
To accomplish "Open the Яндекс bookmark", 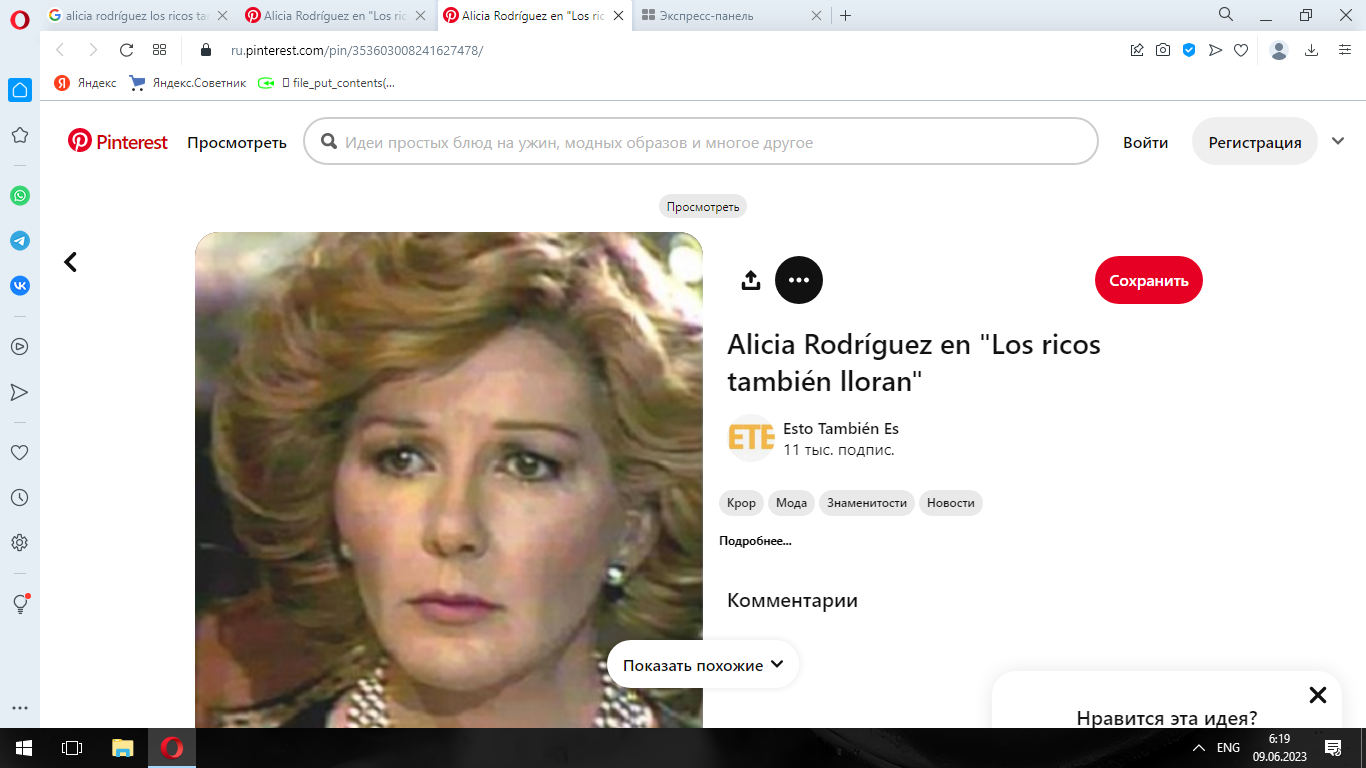I will (86, 83).
